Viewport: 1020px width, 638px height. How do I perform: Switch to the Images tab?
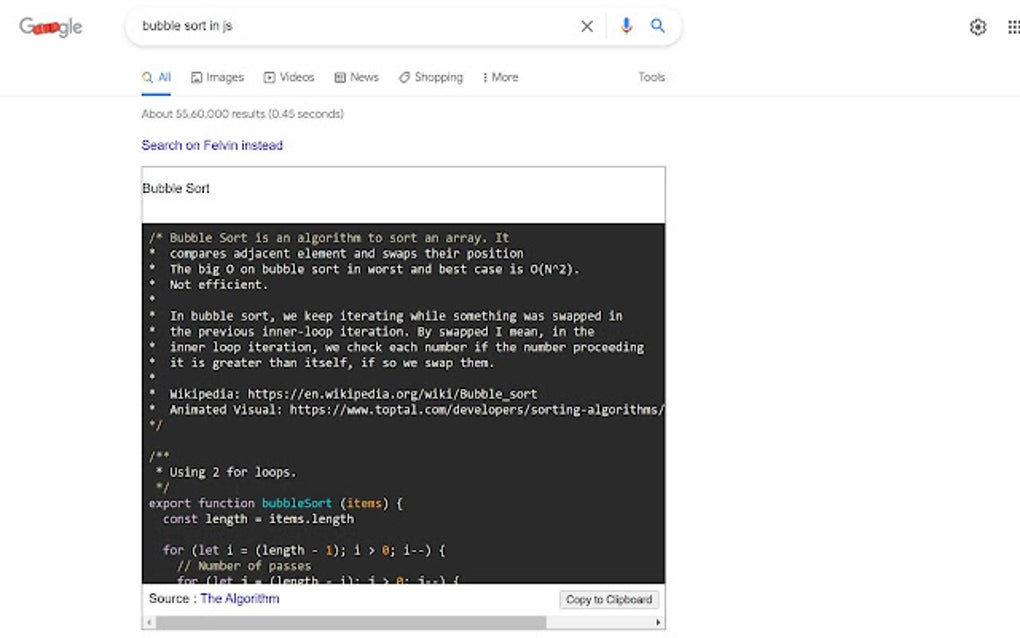(x=217, y=77)
